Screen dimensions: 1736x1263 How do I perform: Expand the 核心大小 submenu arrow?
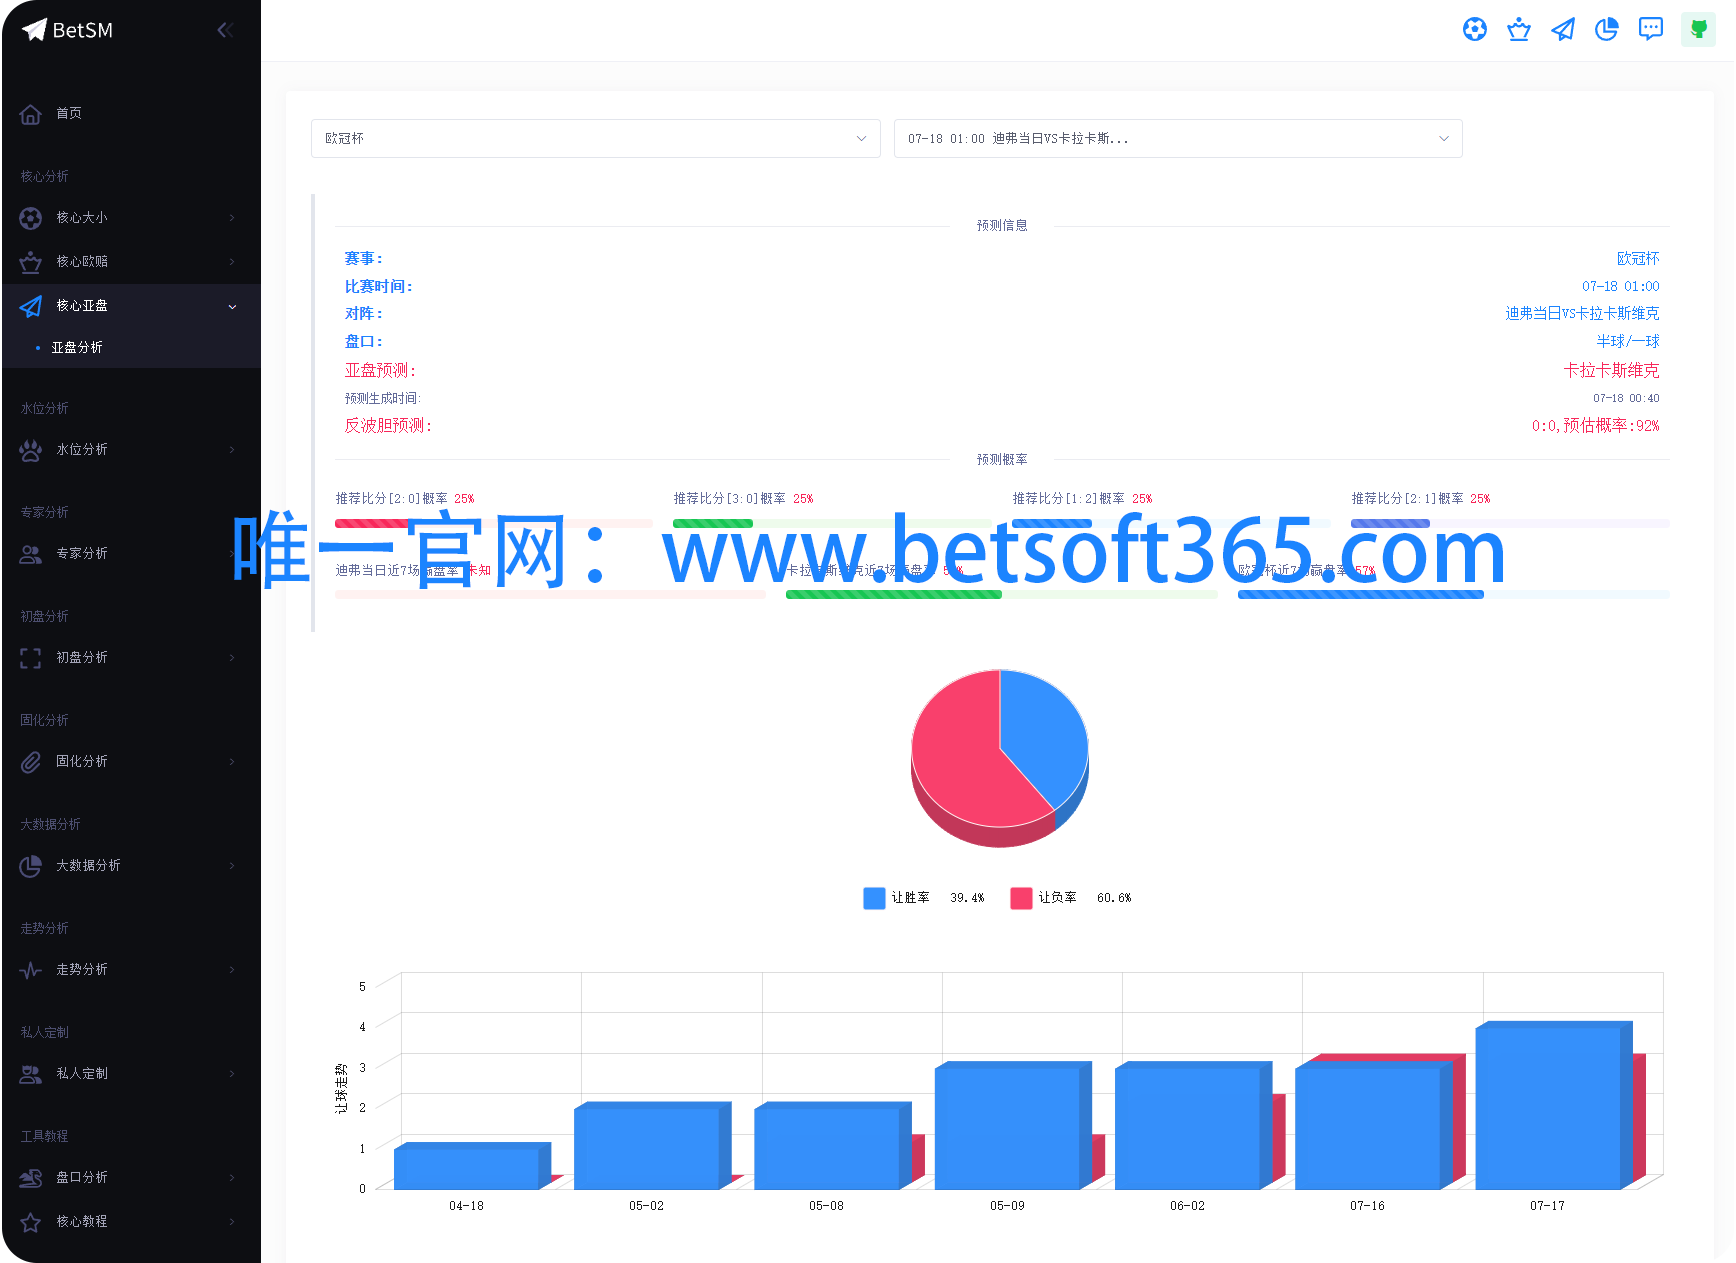(x=232, y=218)
